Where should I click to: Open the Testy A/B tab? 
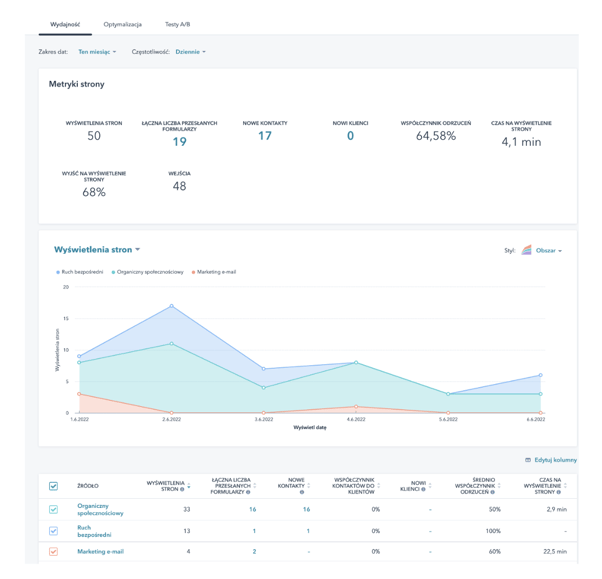point(177,25)
